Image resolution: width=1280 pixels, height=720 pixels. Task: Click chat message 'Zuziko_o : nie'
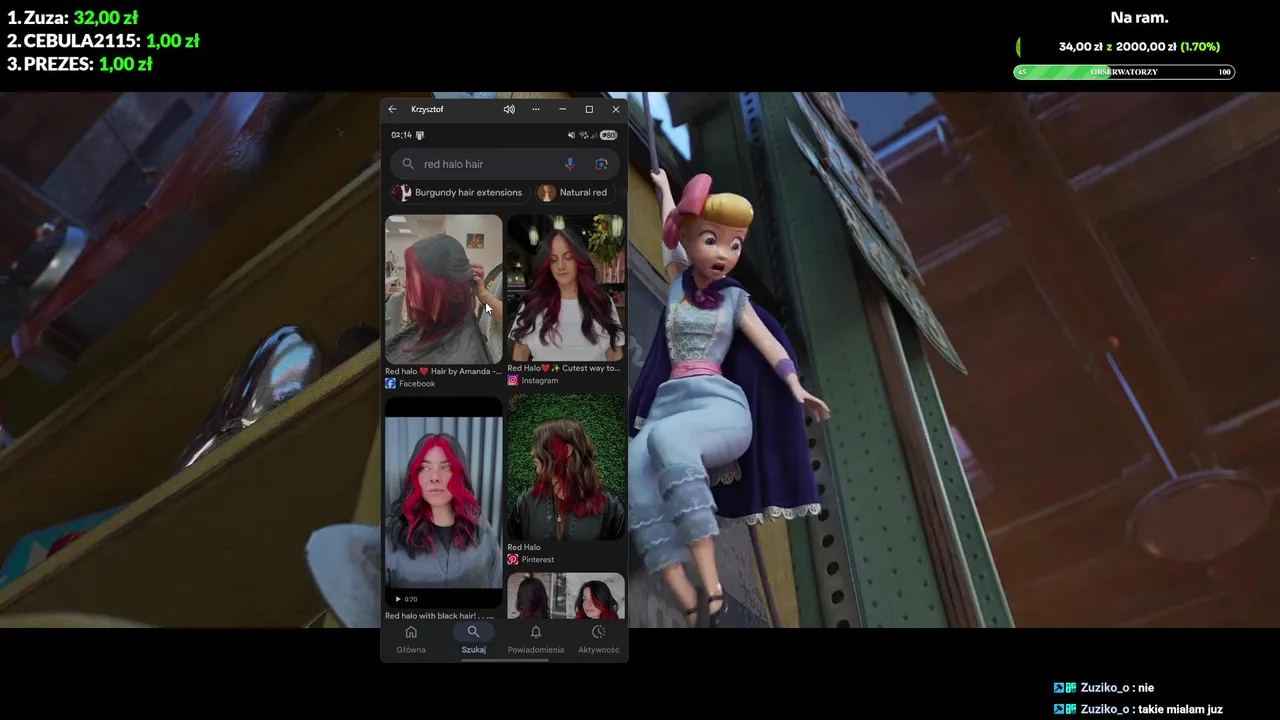(1104, 688)
